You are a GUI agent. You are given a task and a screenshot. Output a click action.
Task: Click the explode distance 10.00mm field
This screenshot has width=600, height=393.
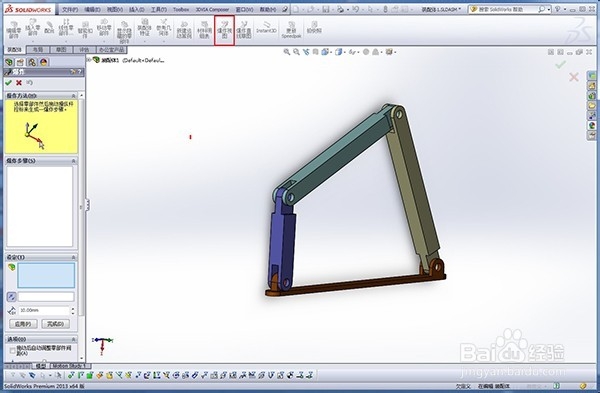44,310
